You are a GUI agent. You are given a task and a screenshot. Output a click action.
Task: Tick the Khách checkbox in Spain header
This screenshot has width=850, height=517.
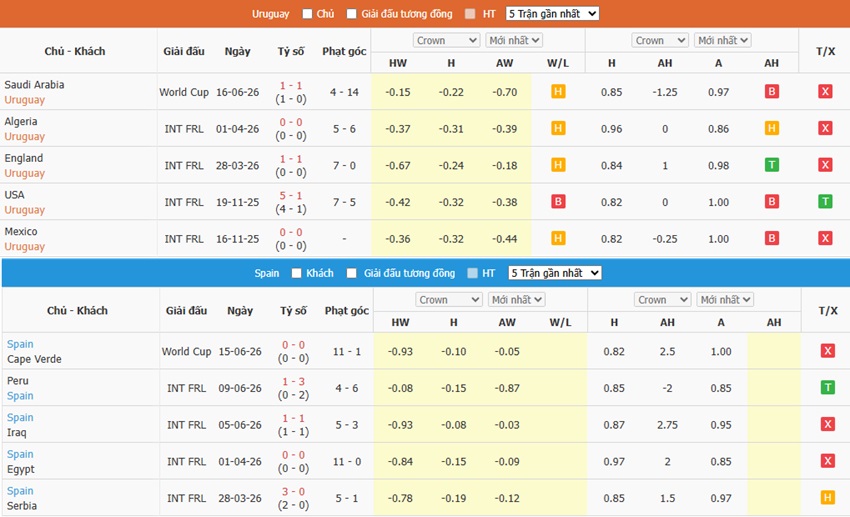point(297,273)
